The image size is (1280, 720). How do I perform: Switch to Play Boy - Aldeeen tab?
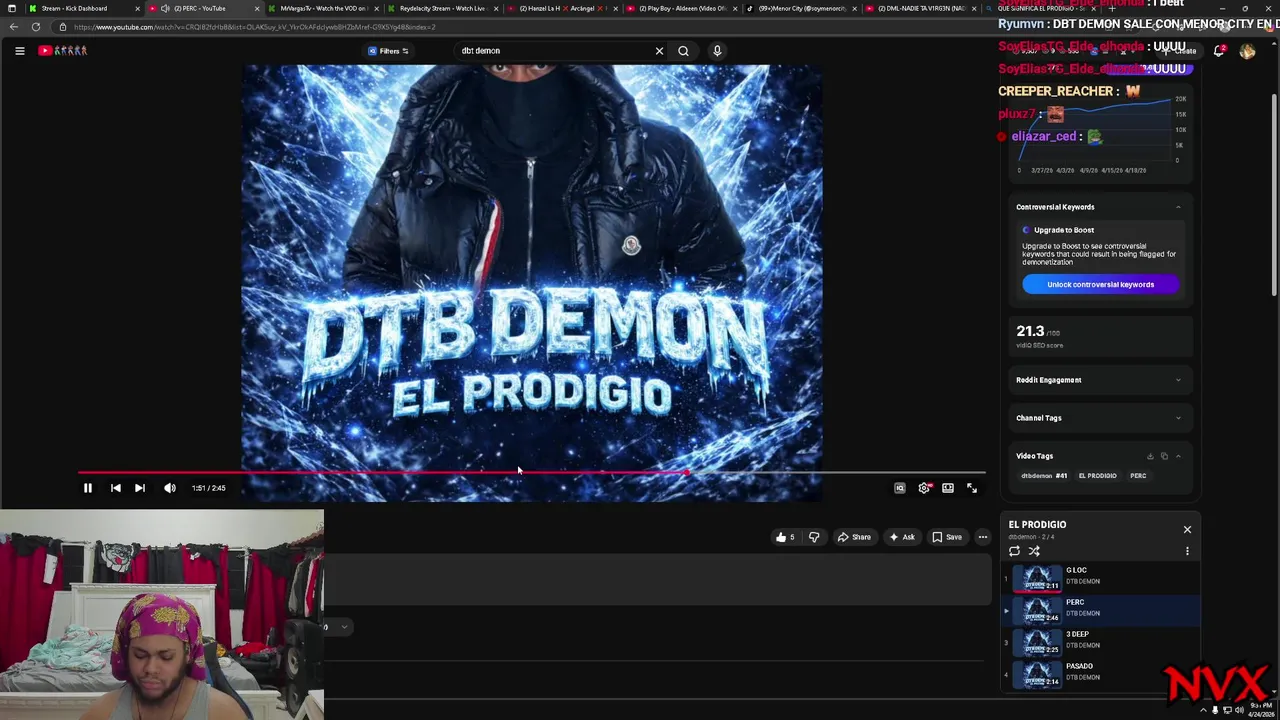point(681,8)
